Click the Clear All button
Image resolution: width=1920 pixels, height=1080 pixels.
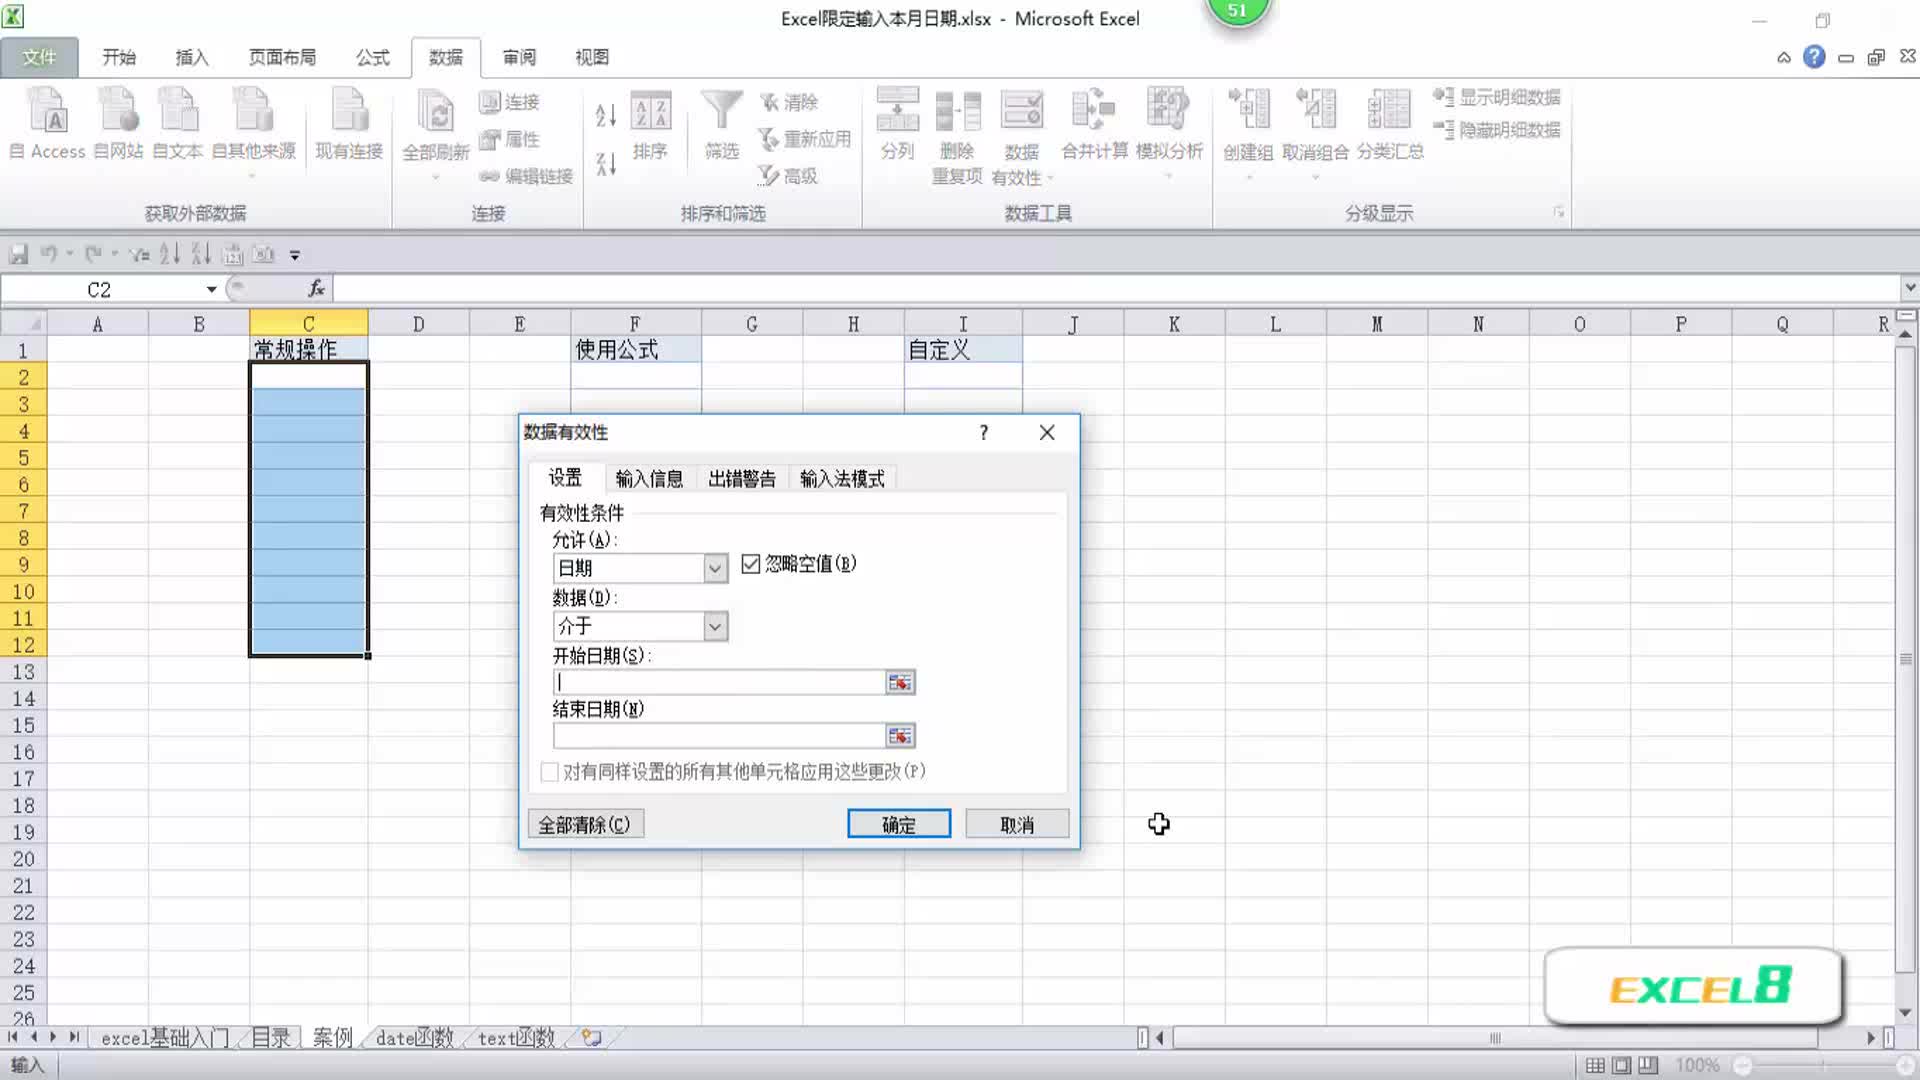pos(585,825)
